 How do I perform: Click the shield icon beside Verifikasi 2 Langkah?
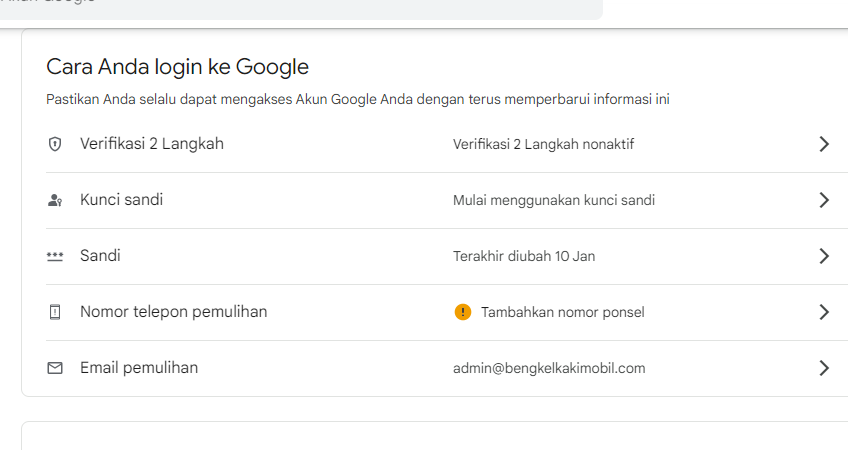pos(55,144)
